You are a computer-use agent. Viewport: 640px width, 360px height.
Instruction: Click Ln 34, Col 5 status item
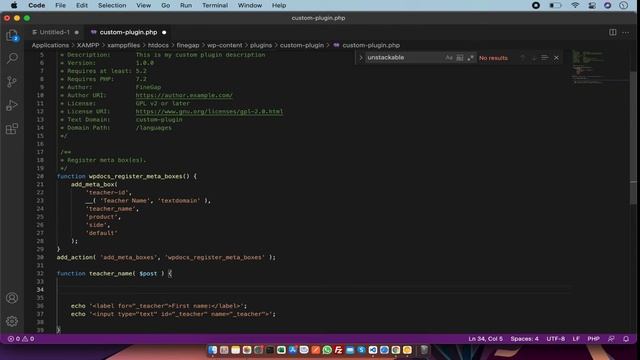coord(485,339)
